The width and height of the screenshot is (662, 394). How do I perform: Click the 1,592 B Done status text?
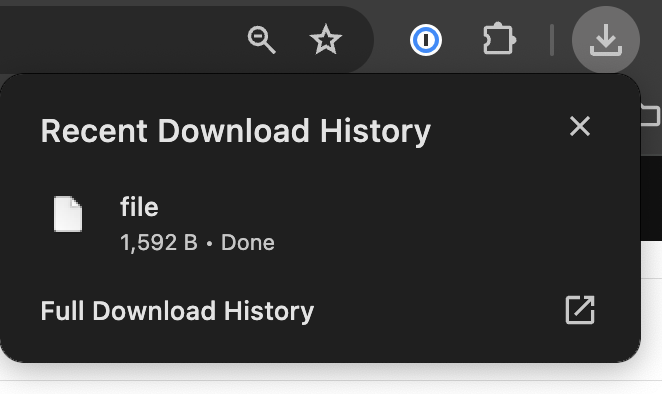197,243
